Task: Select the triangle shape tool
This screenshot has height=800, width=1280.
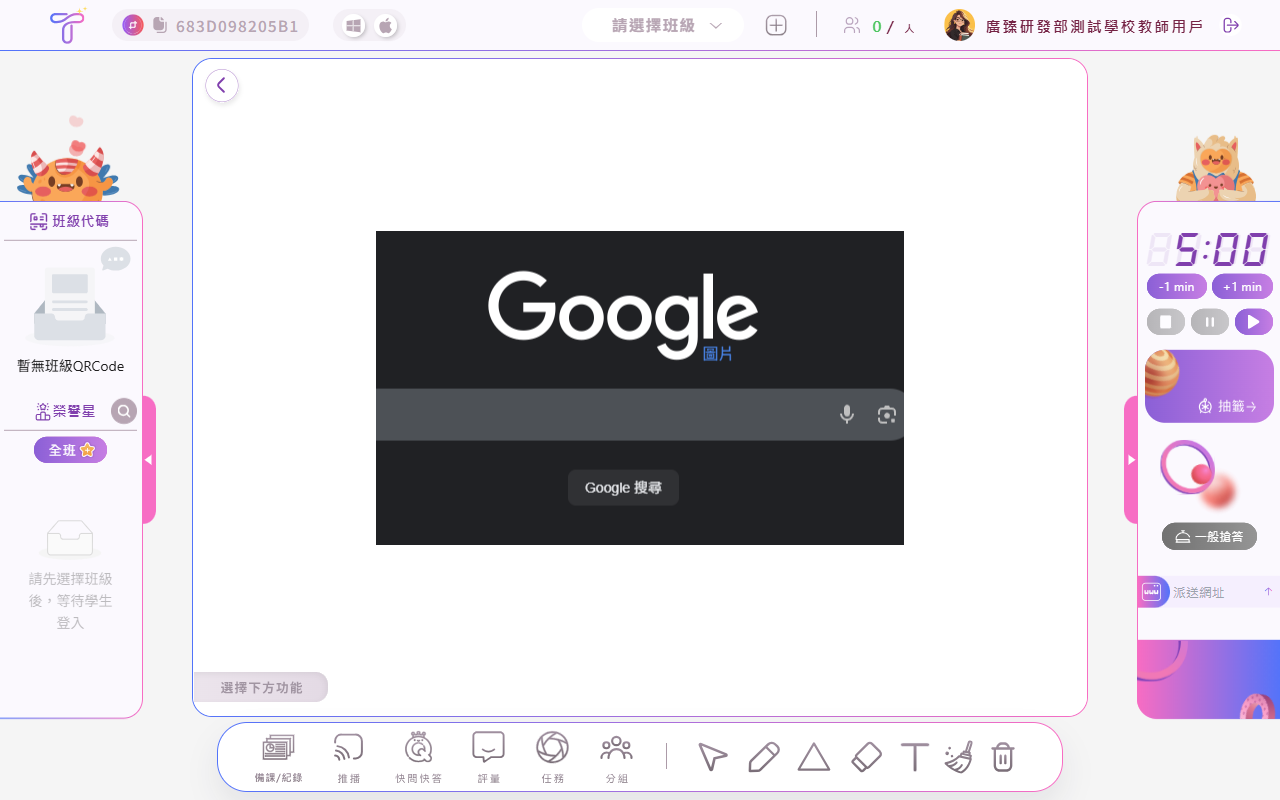Action: [814, 757]
